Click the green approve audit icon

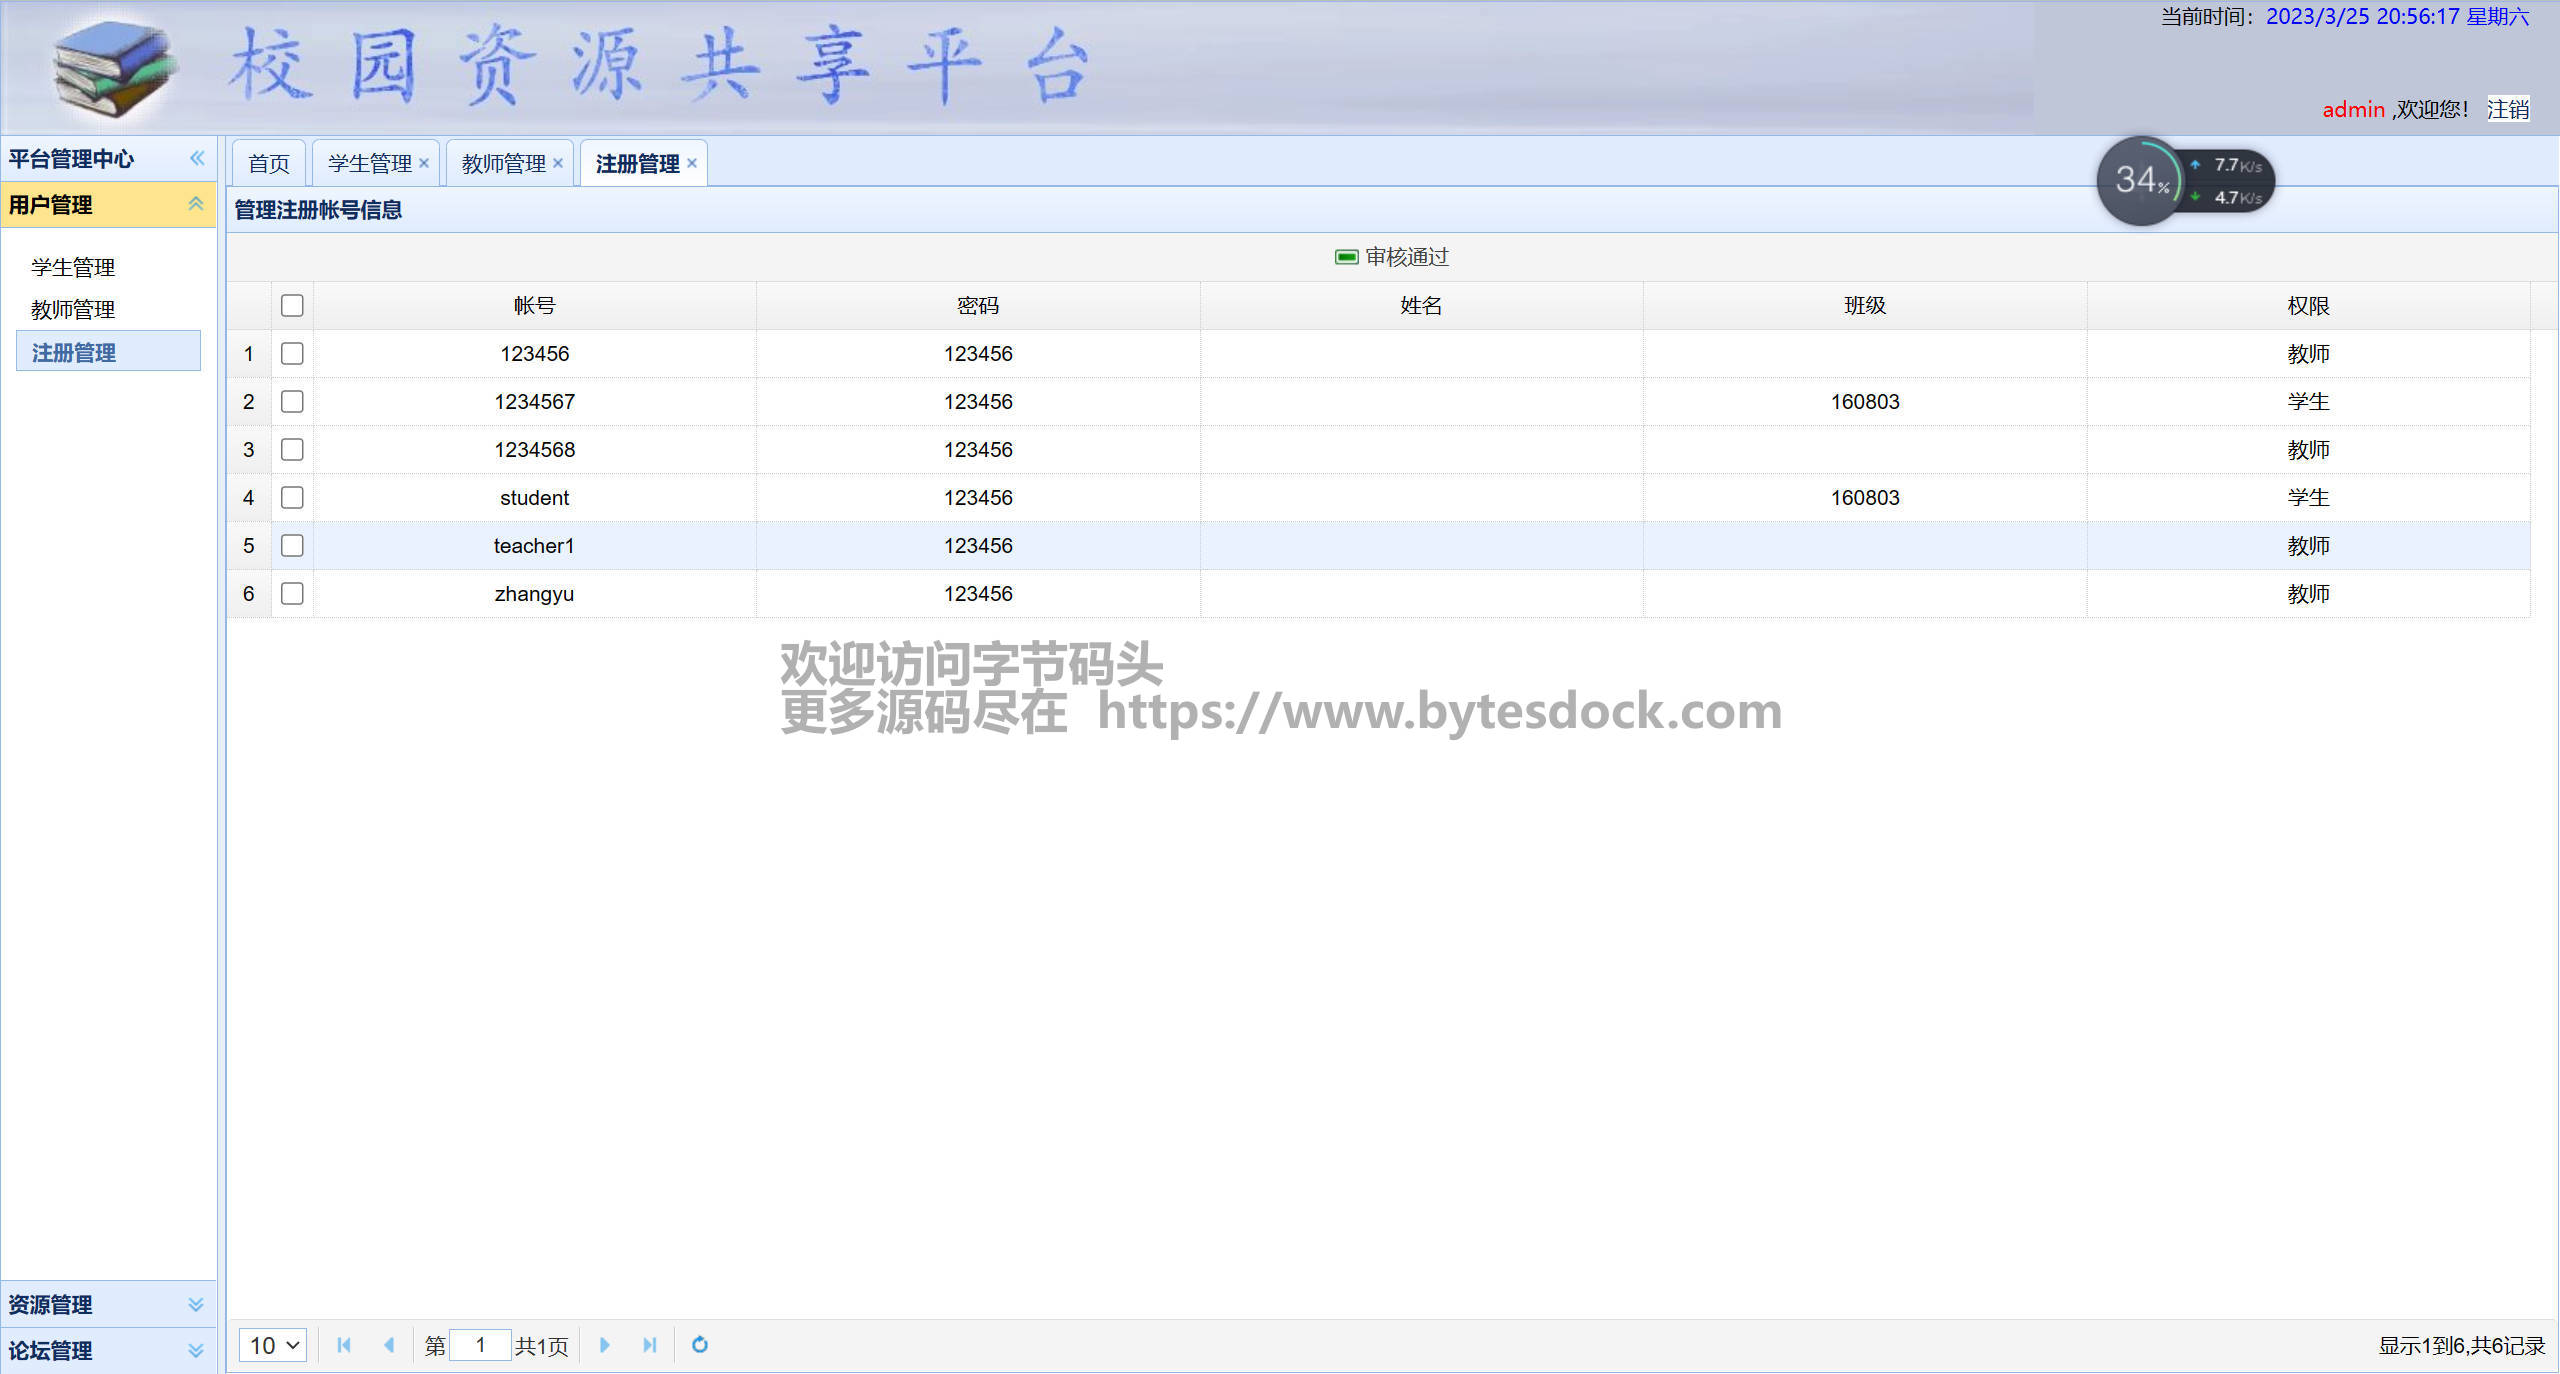(x=1346, y=257)
